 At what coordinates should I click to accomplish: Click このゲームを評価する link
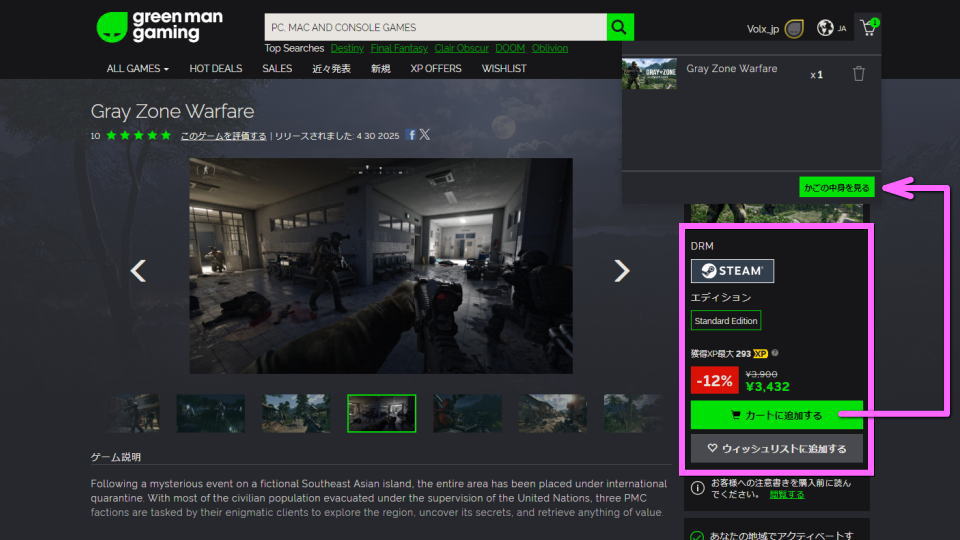coord(223,136)
